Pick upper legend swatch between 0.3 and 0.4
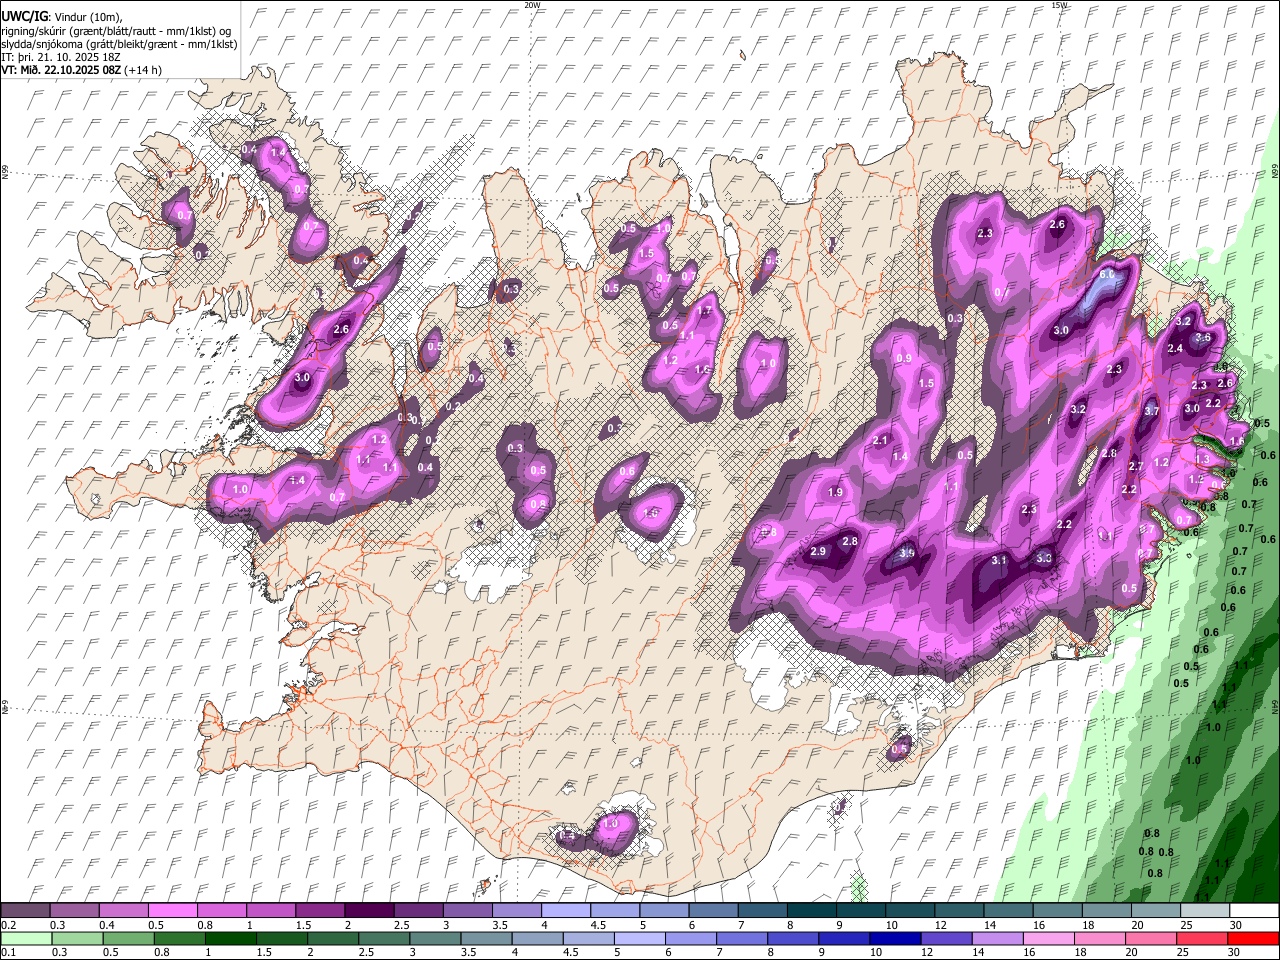1280x960 pixels. [74, 910]
